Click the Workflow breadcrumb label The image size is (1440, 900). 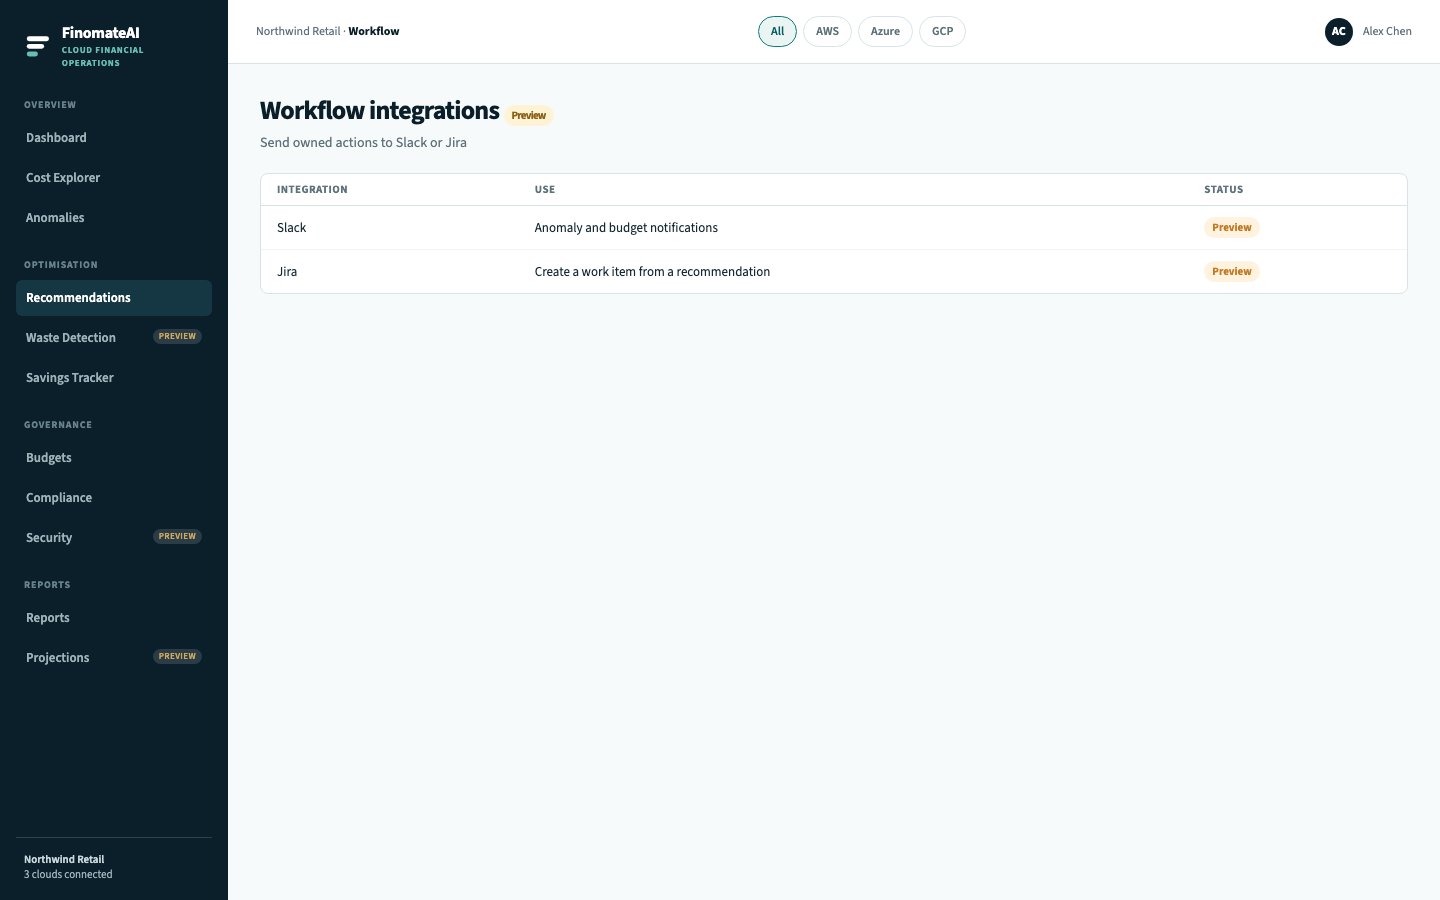pos(374,32)
